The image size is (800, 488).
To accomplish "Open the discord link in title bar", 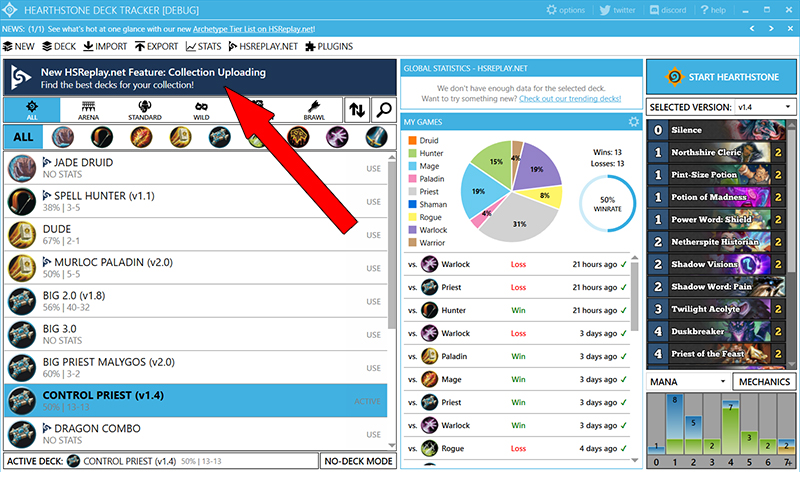I will (668, 10).
